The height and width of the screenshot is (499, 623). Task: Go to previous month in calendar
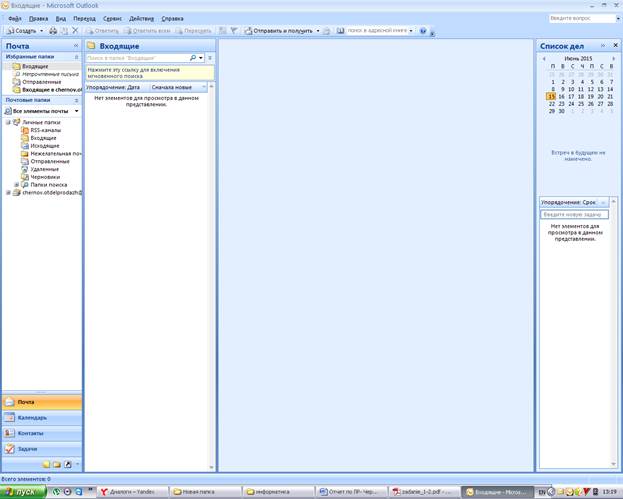pyautogui.click(x=544, y=59)
